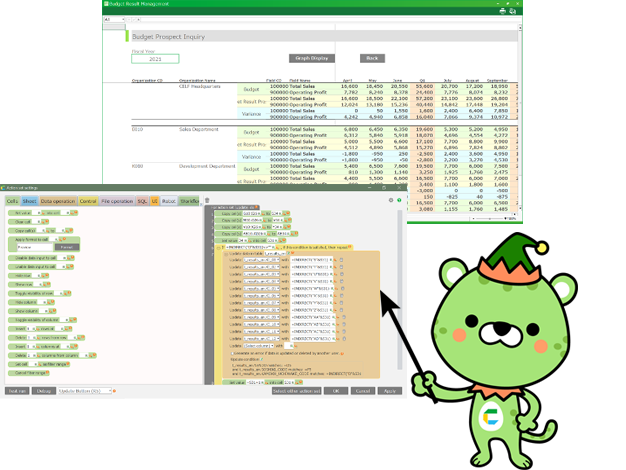Open the last column dropdown above Select column
The width and height of the screenshot is (626, 470).
pyautogui.click(x=261, y=339)
